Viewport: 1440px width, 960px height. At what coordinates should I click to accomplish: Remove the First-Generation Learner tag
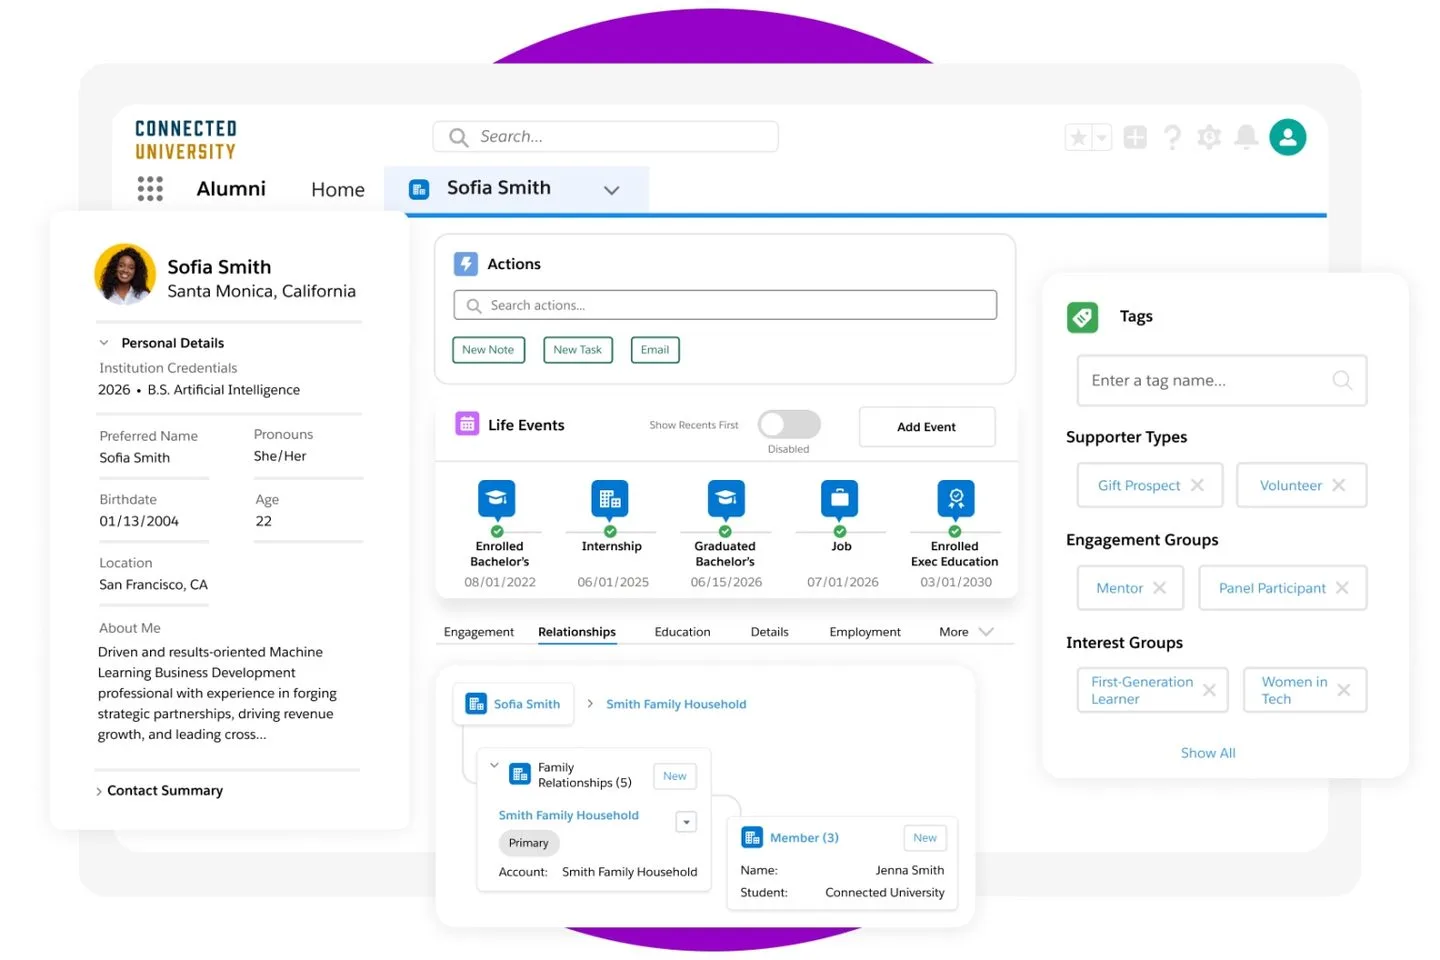[1209, 690]
